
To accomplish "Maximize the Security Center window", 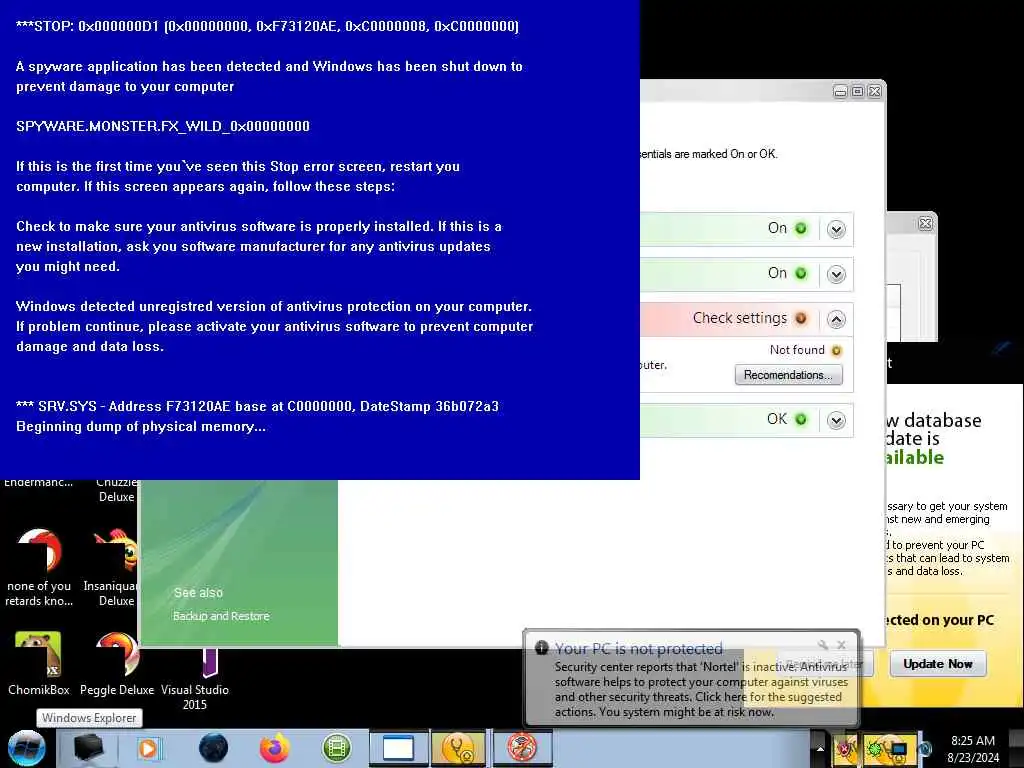I will pyautogui.click(x=857, y=91).
